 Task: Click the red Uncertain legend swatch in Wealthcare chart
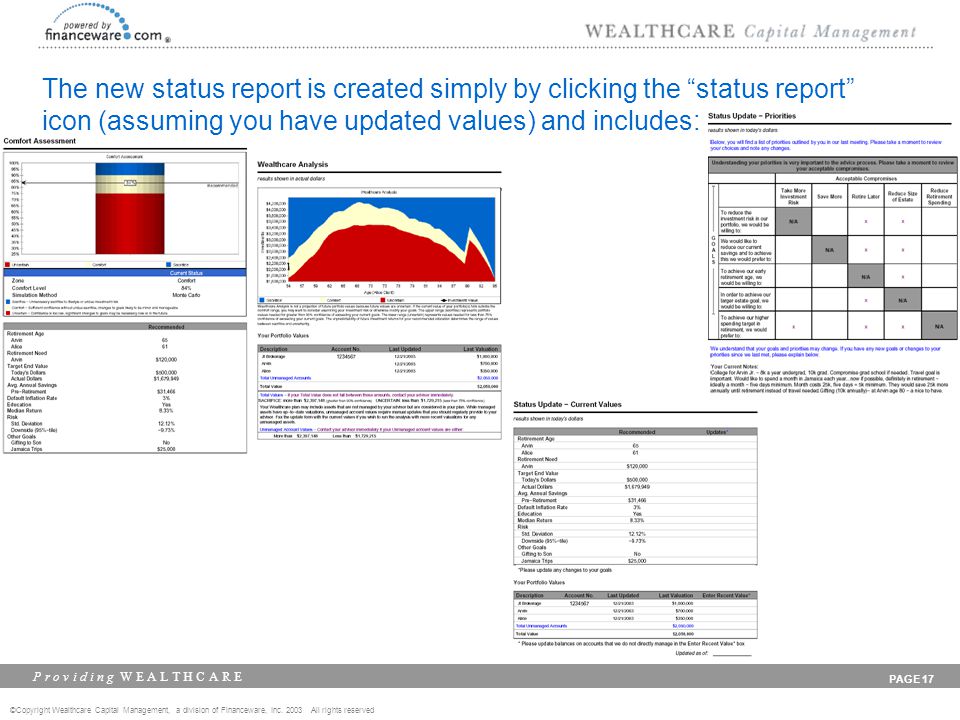[383, 300]
